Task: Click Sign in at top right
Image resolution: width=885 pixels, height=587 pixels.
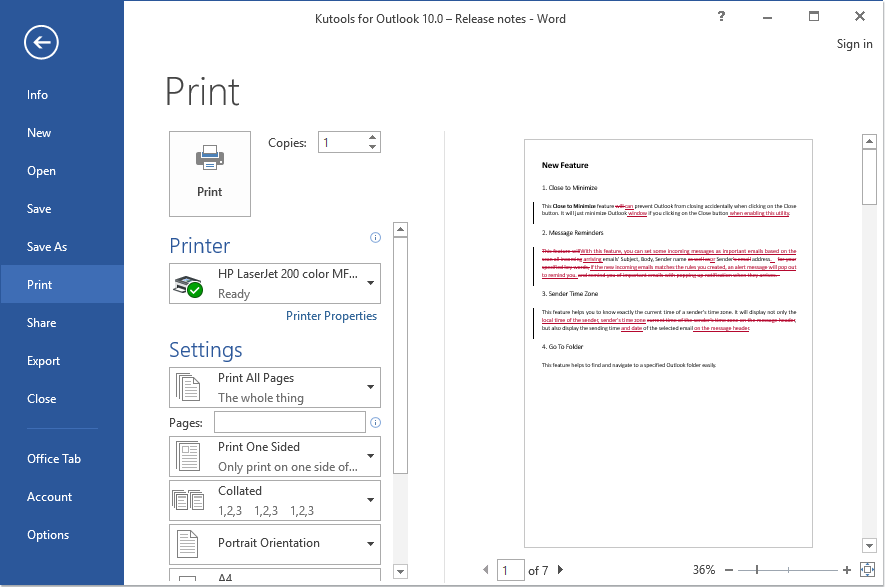Action: pos(854,44)
